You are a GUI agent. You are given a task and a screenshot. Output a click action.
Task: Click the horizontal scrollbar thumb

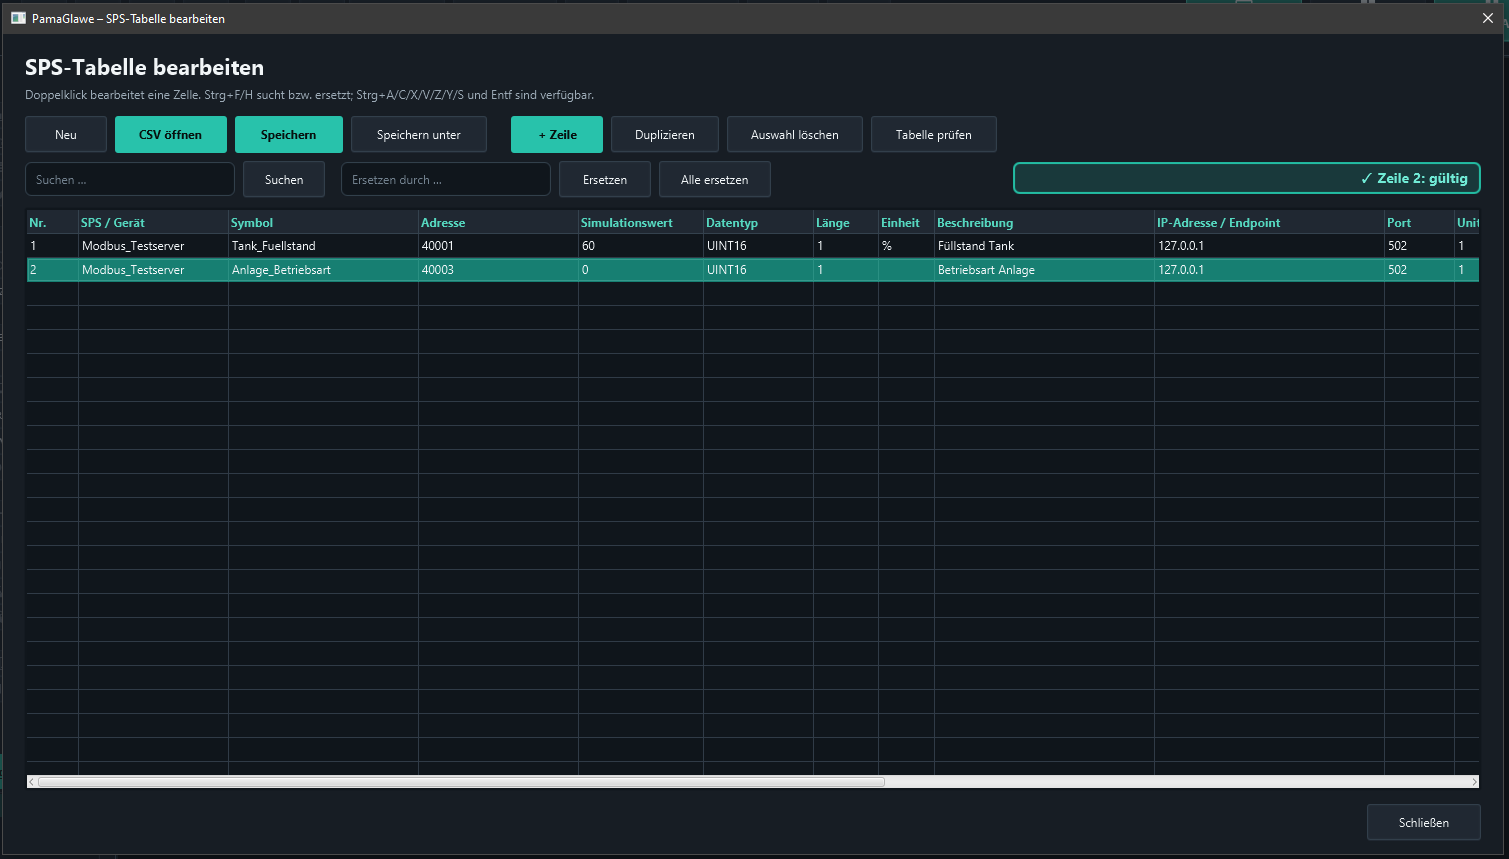461,782
